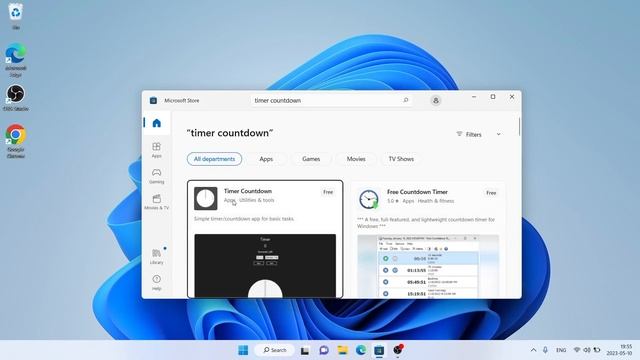Click the Timer Countdown dark screenshot preview
The image size is (640, 360).
(265, 266)
